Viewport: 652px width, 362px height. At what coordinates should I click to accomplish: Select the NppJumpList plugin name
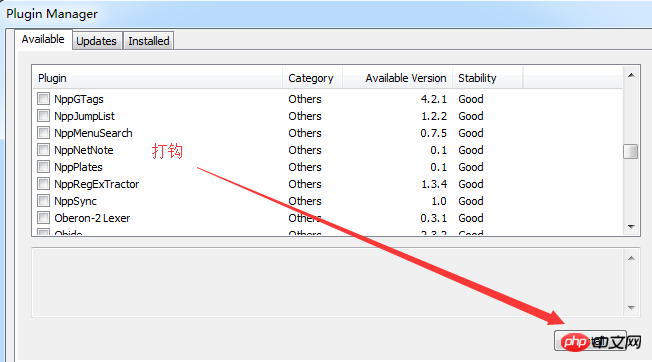(84, 116)
